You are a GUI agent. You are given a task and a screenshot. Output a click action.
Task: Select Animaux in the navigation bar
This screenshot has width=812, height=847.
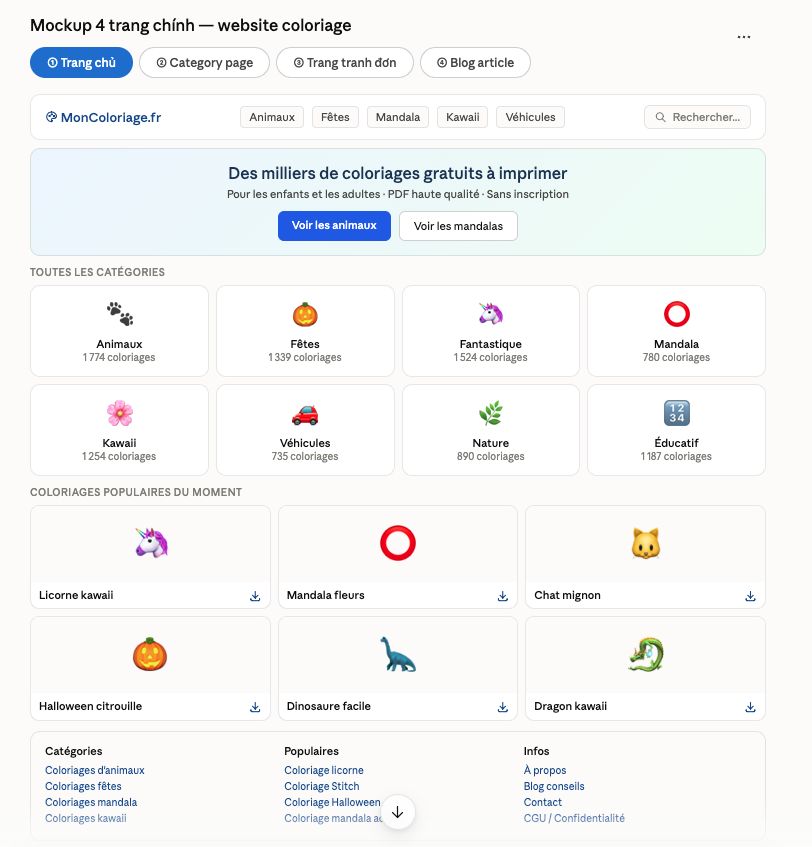click(272, 117)
